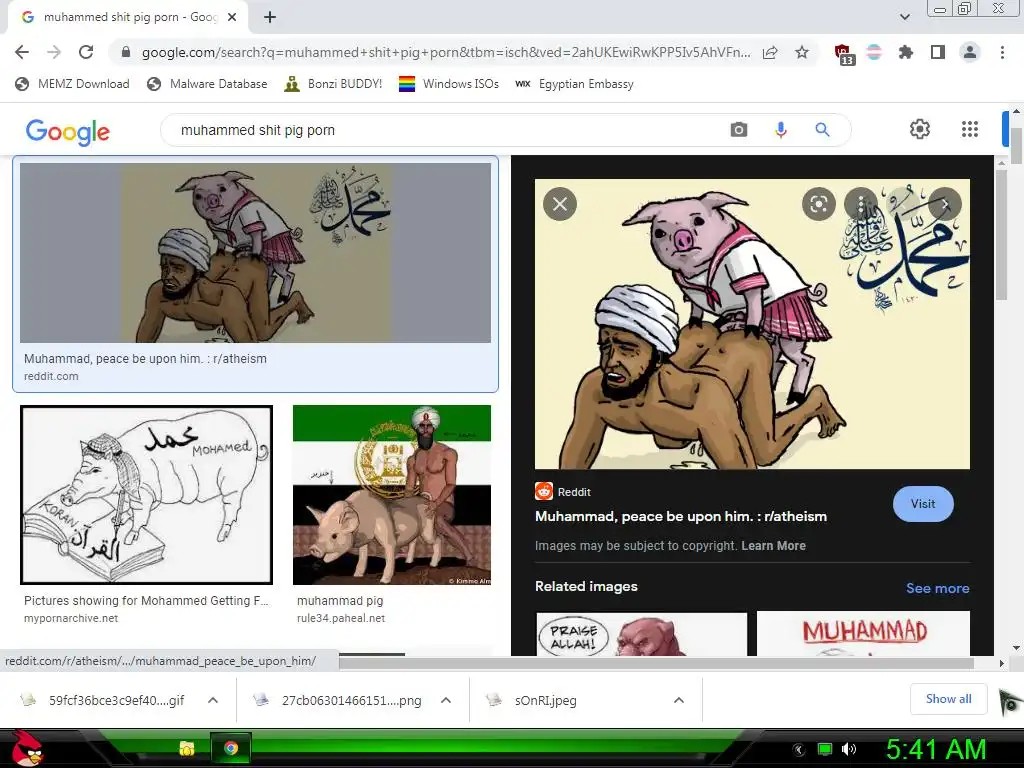This screenshot has height=768, width=1024.
Task: Click the striped flag extension icon
Action: (874, 52)
